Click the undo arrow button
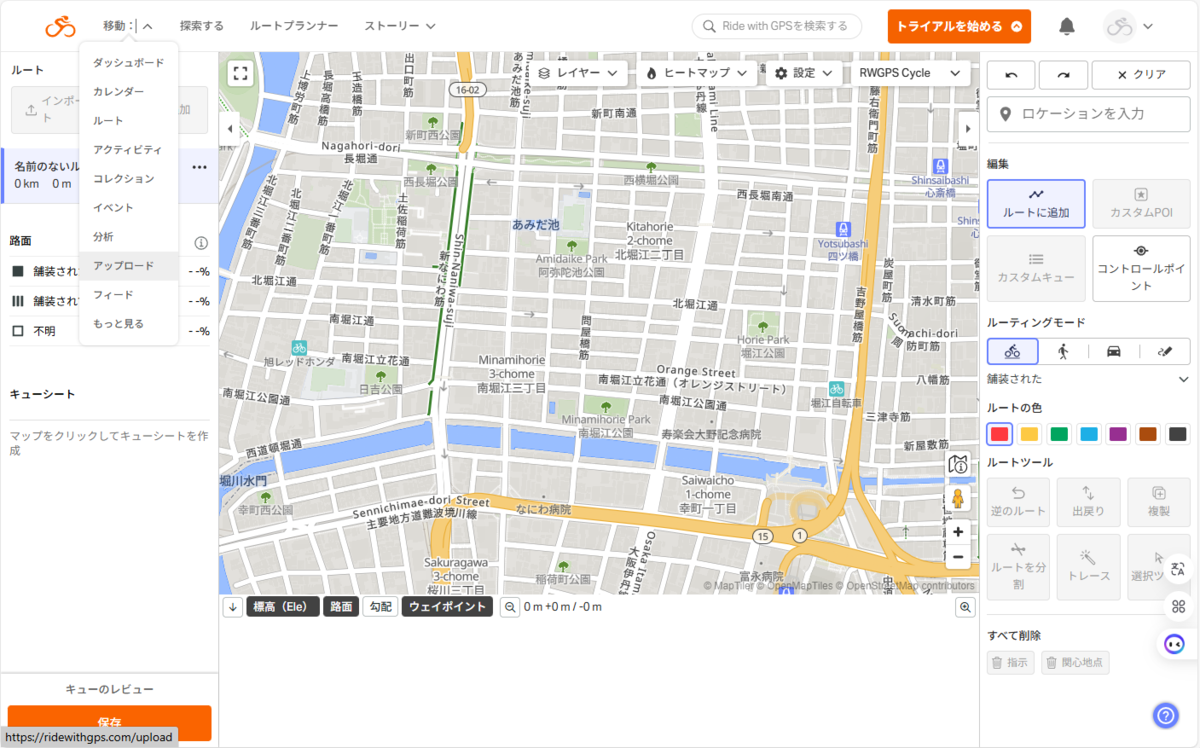Image resolution: width=1200 pixels, height=748 pixels. tap(1011, 75)
